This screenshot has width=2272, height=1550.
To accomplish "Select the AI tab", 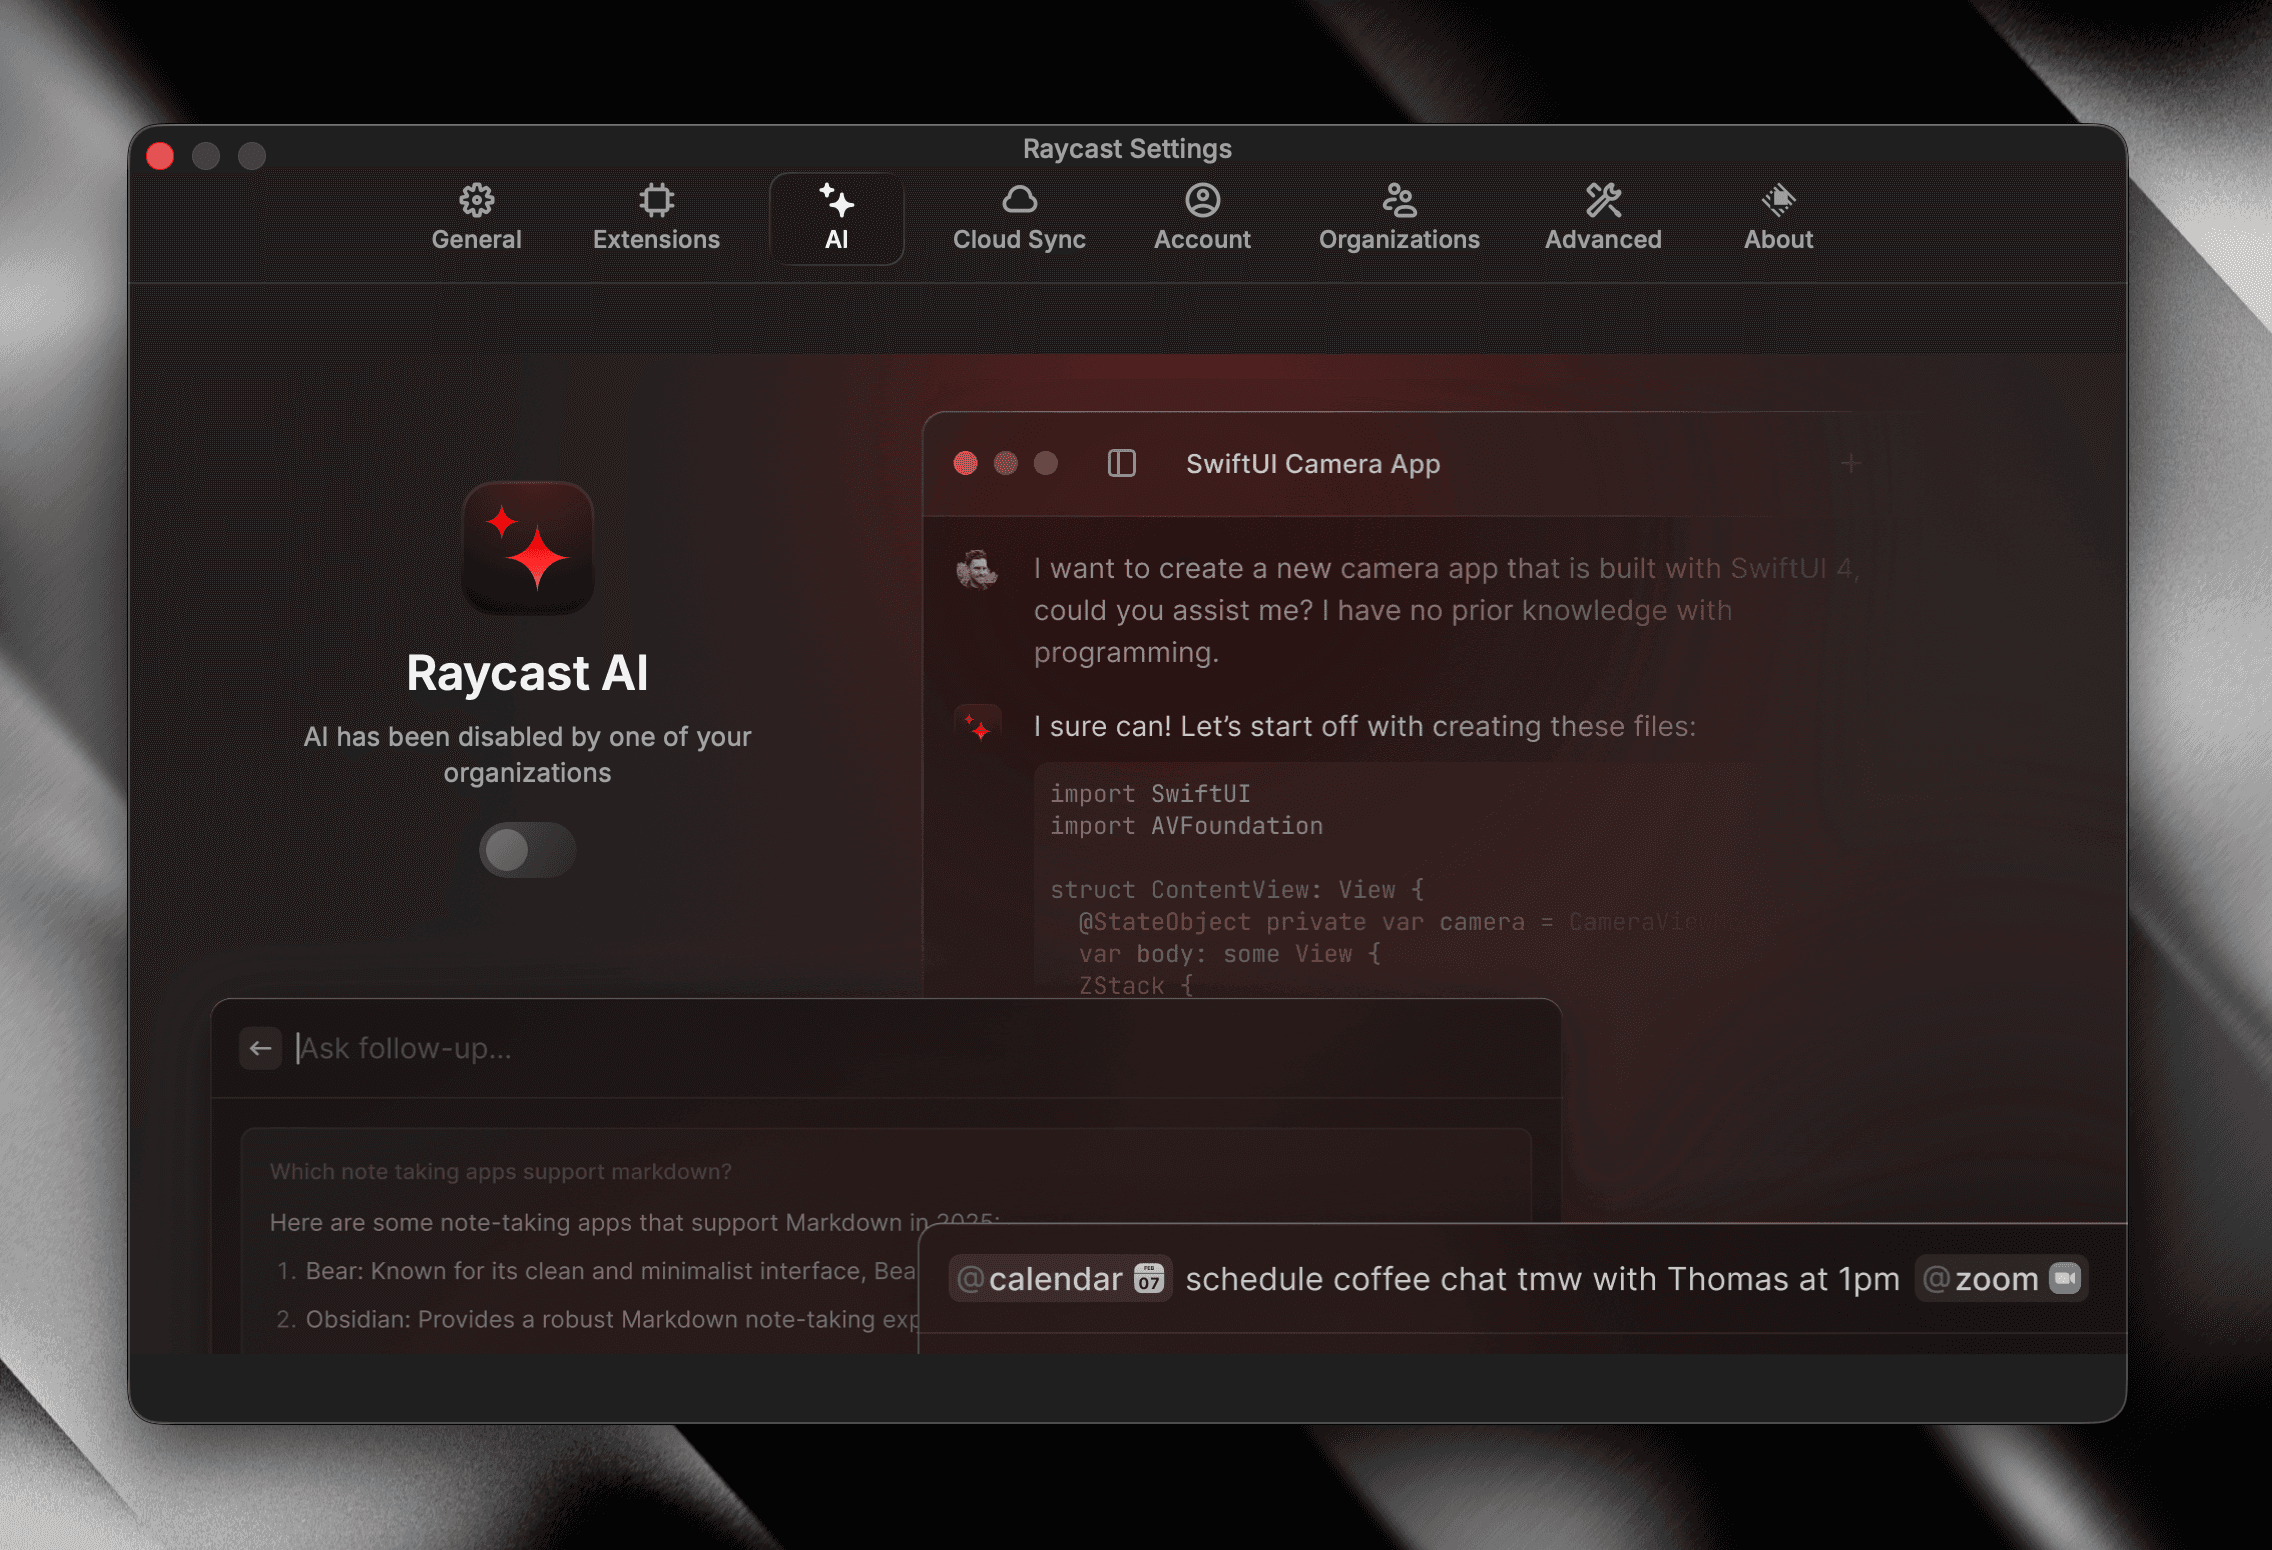I will point(836,219).
